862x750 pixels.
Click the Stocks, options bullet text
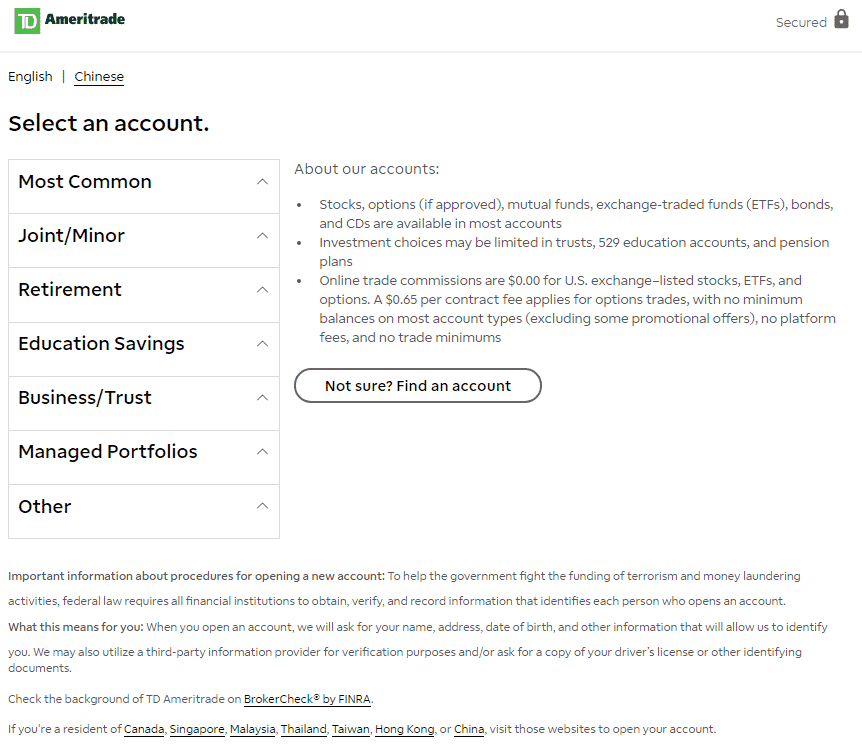(x=576, y=214)
